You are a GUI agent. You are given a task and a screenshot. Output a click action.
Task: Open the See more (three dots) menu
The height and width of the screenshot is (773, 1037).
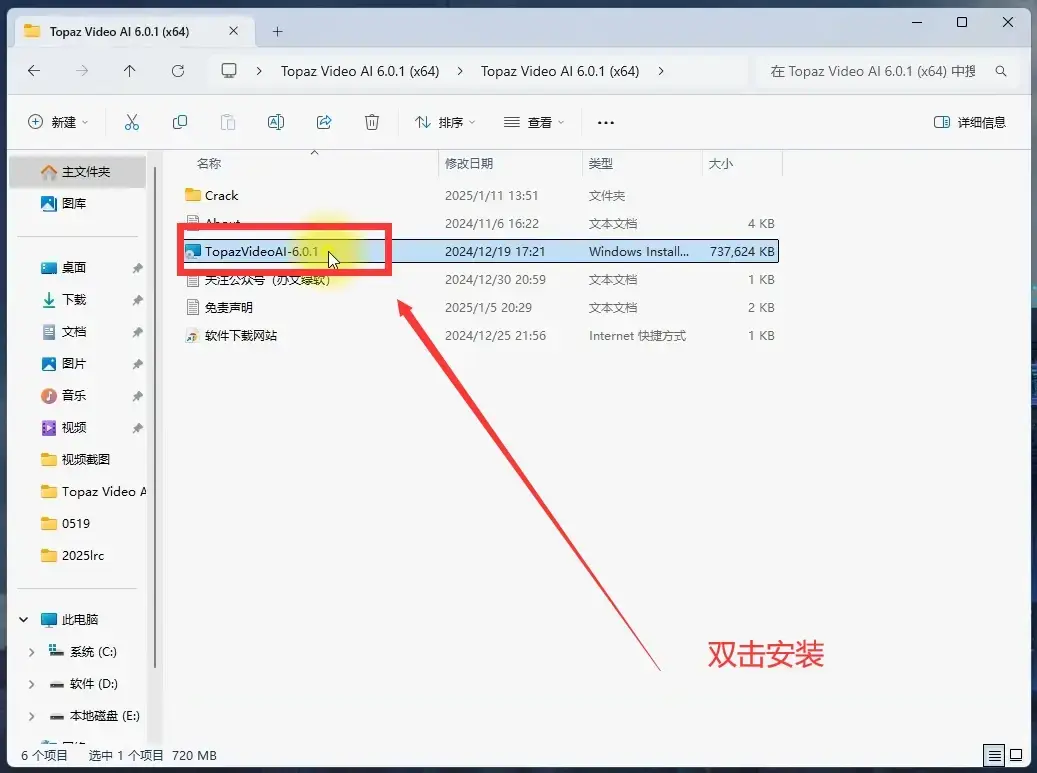tap(606, 122)
